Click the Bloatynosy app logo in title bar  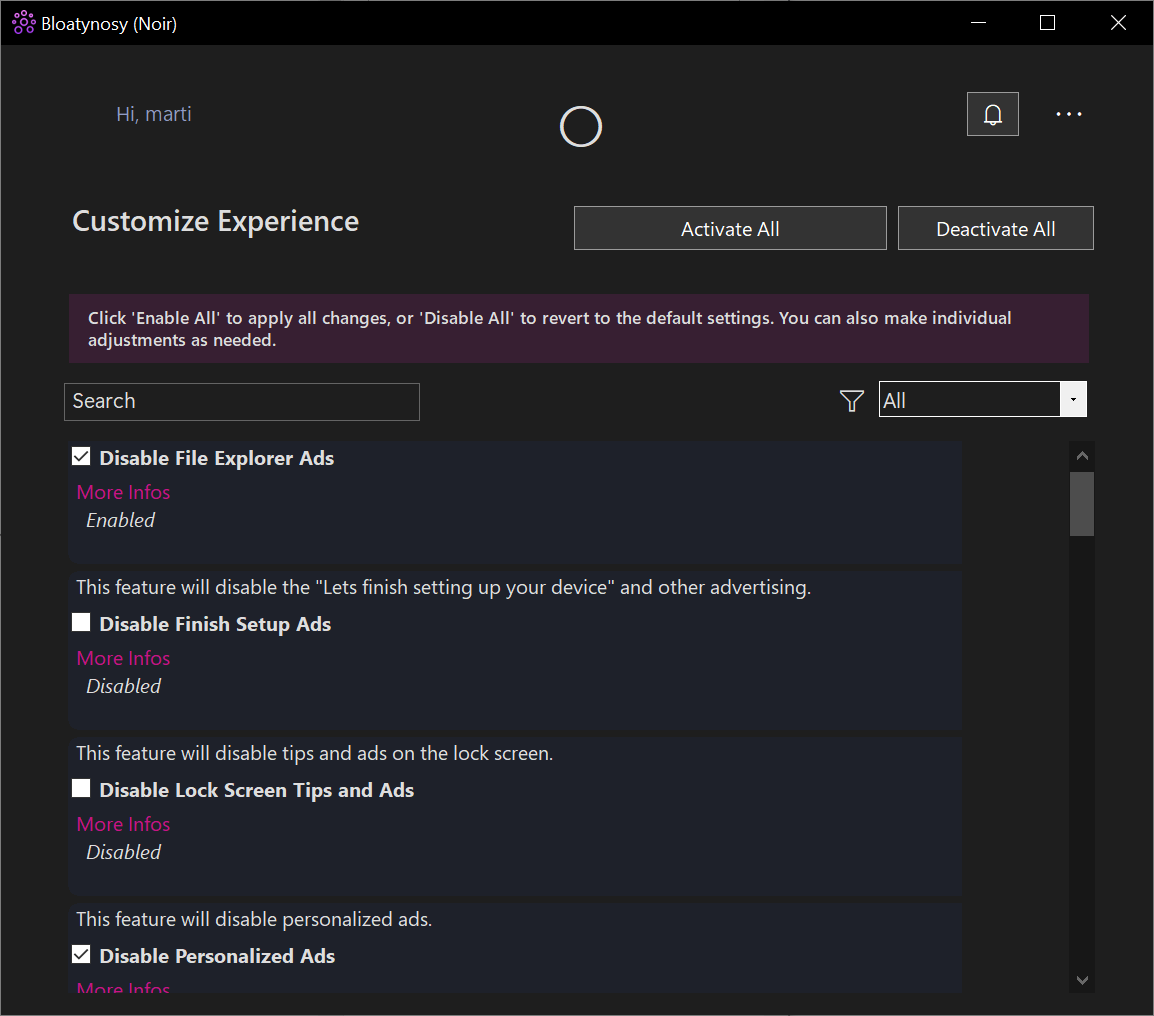[23, 23]
